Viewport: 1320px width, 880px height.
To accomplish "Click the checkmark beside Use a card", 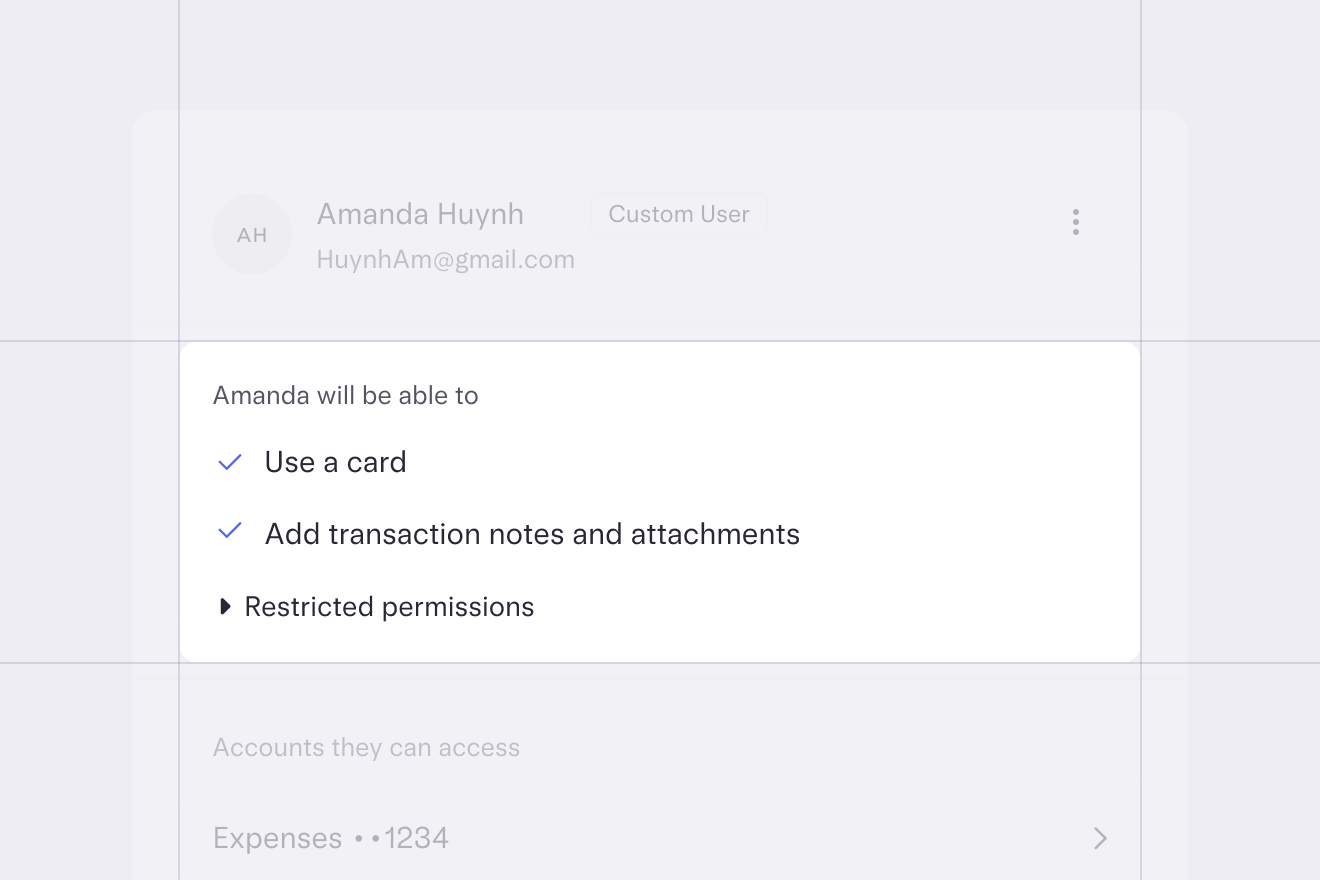I will click(230, 462).
